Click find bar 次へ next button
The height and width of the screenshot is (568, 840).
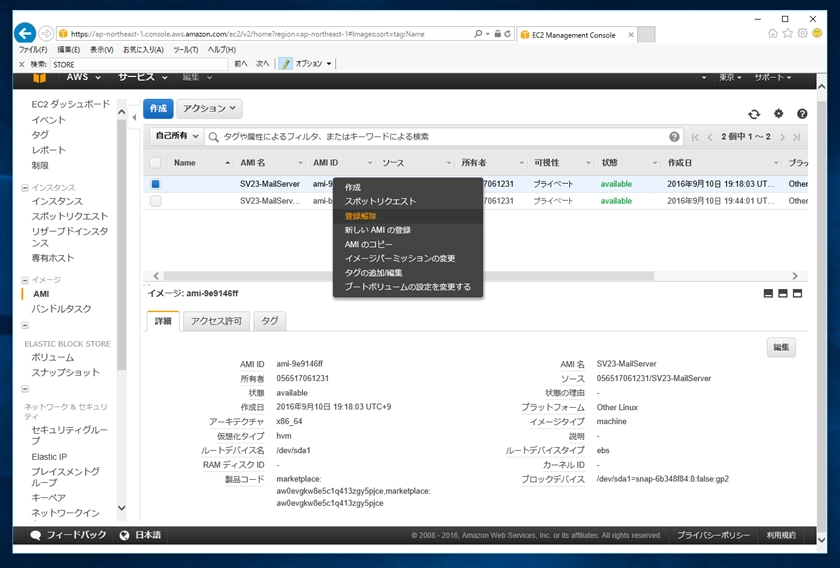262,64
